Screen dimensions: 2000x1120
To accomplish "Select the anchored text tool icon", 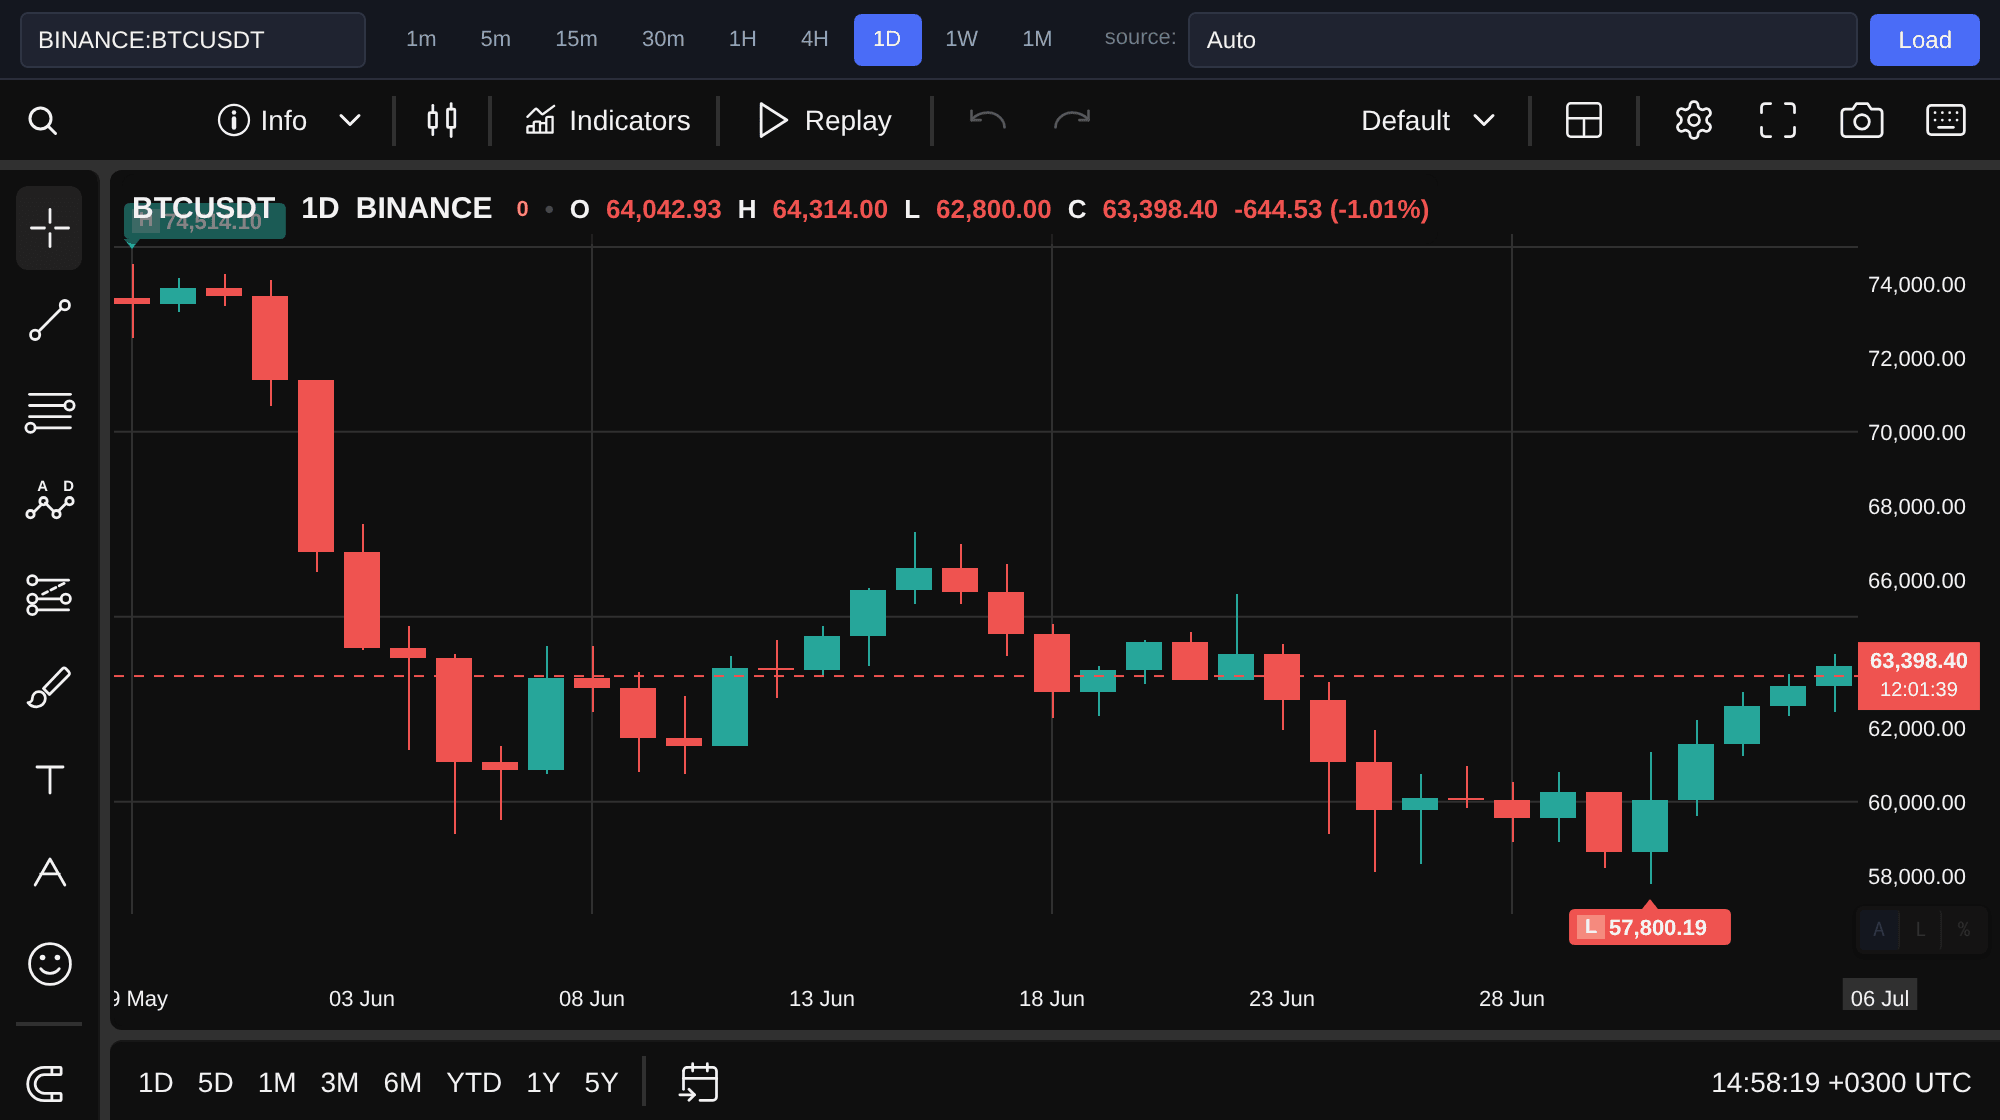I will (x=49, y=872).
